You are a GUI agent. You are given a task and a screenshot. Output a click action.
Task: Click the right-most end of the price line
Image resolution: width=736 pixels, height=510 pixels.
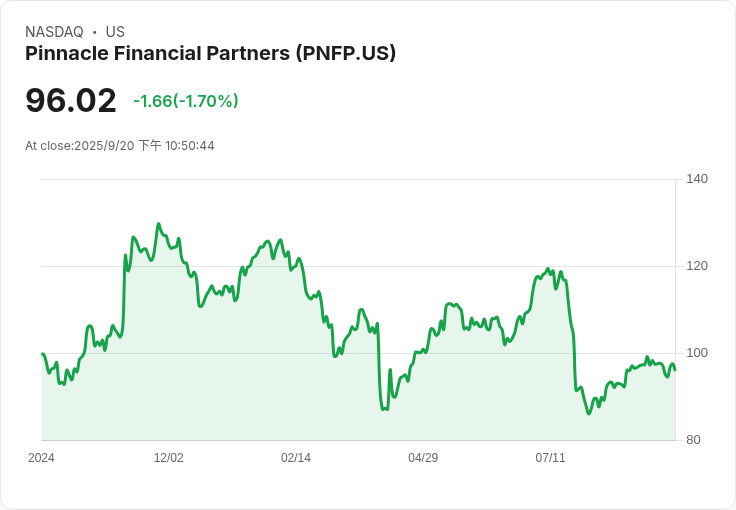[675, 370]
